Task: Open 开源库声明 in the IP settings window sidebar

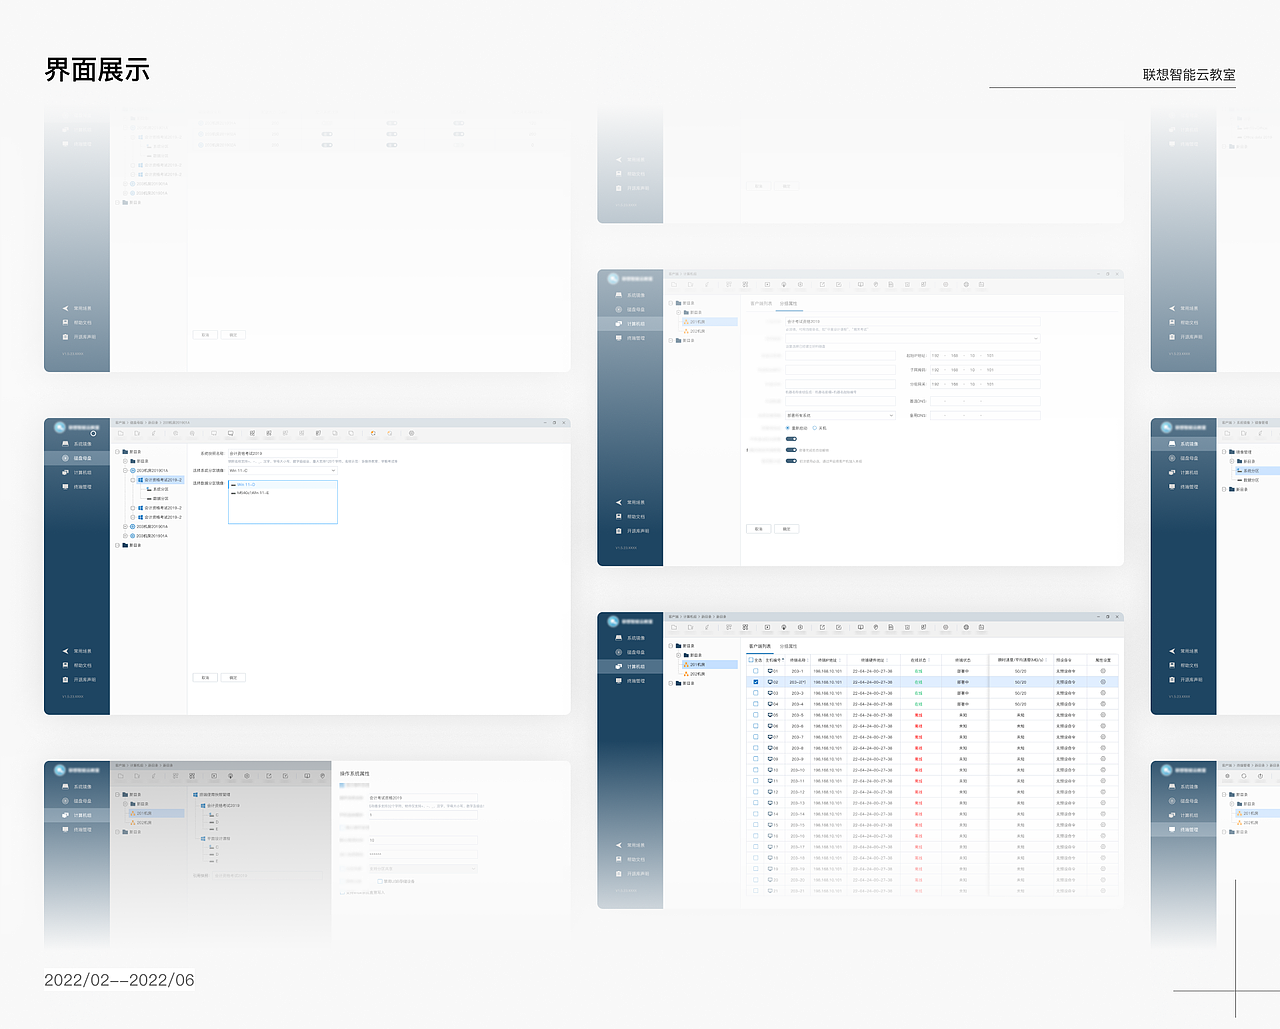Action: click(630, 531)
